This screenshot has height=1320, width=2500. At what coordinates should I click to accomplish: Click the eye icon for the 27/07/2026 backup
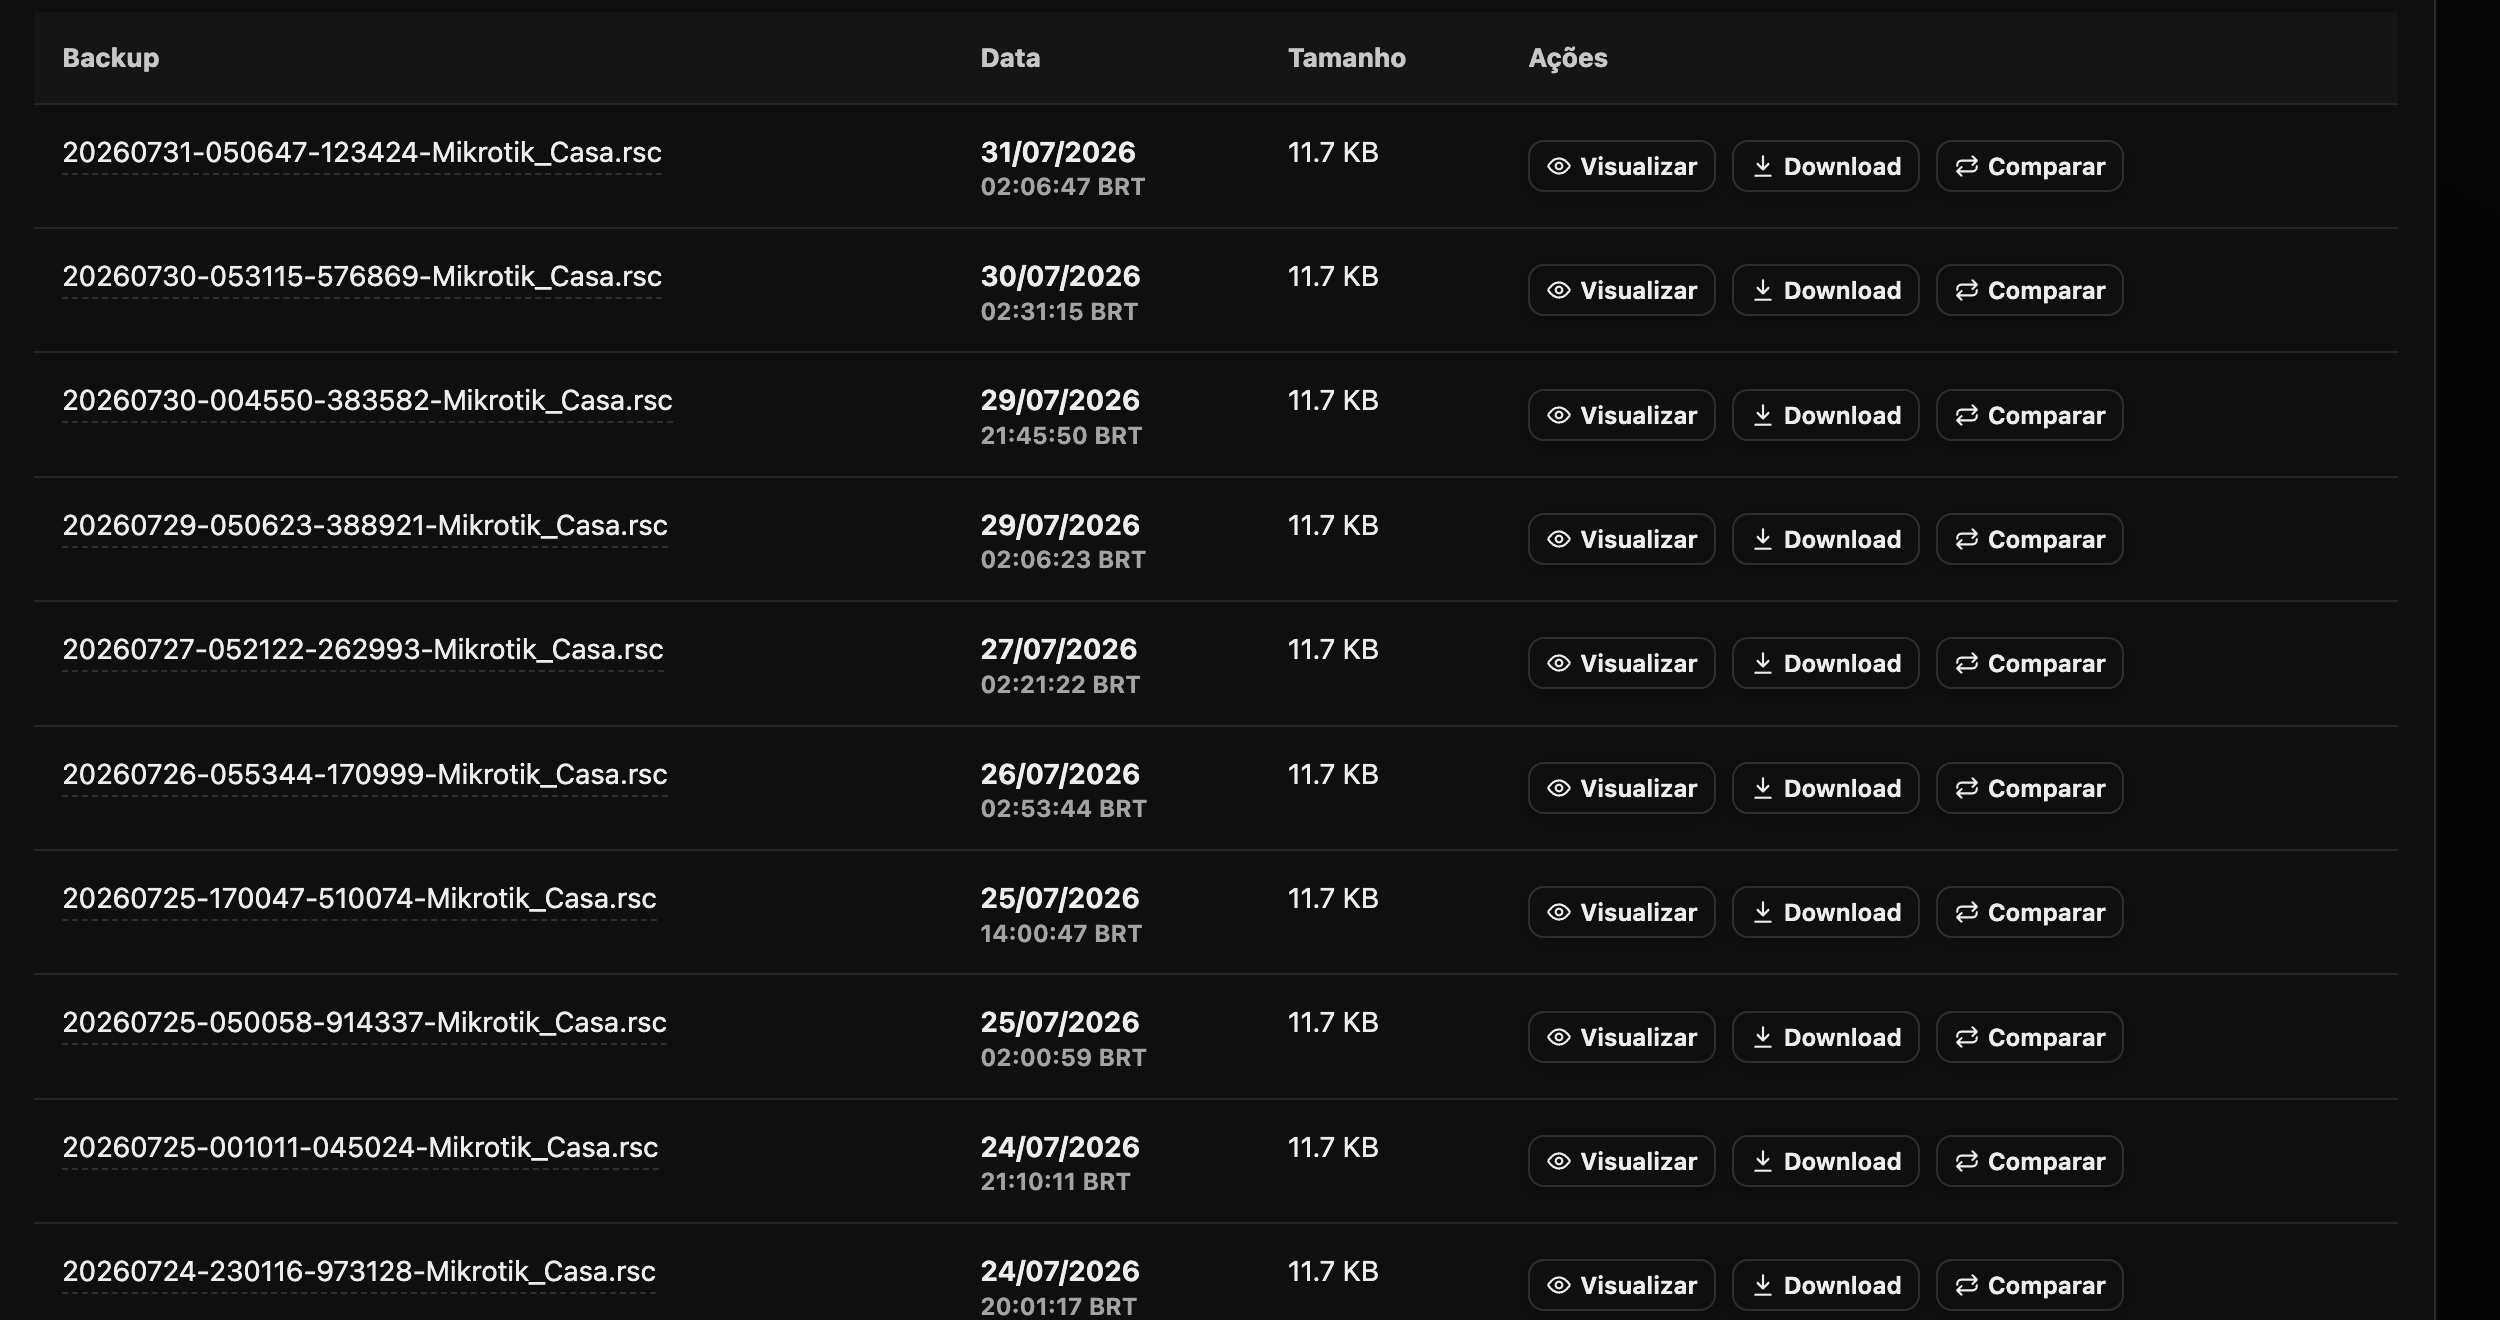[1558, 663]
